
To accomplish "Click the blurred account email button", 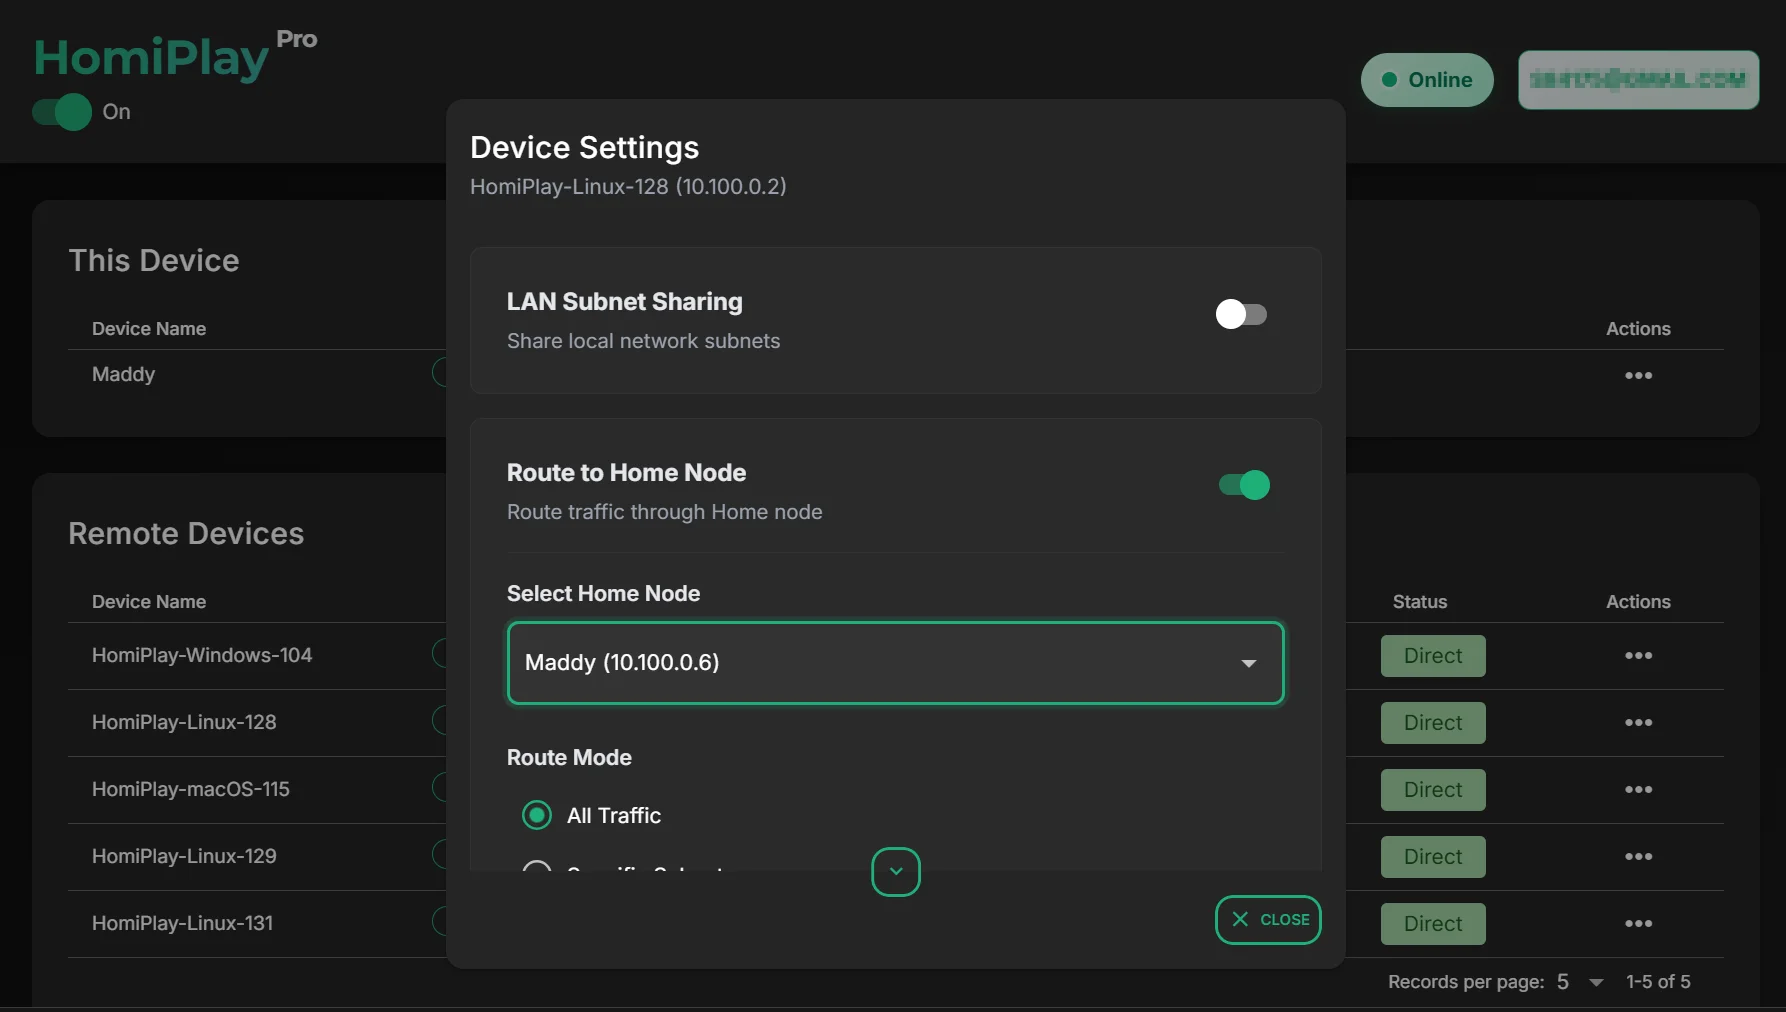I will pyautogui.click(x=1638, y=80).
